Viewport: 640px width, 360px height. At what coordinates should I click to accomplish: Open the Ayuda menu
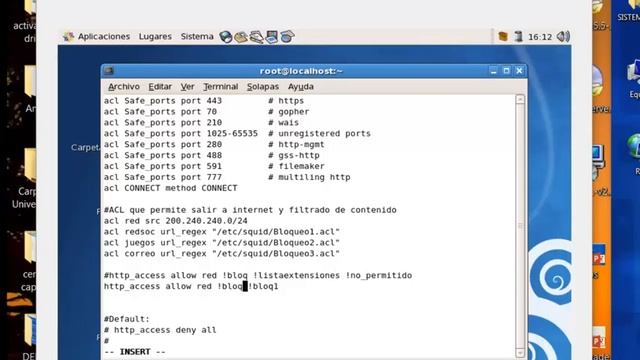301,87
